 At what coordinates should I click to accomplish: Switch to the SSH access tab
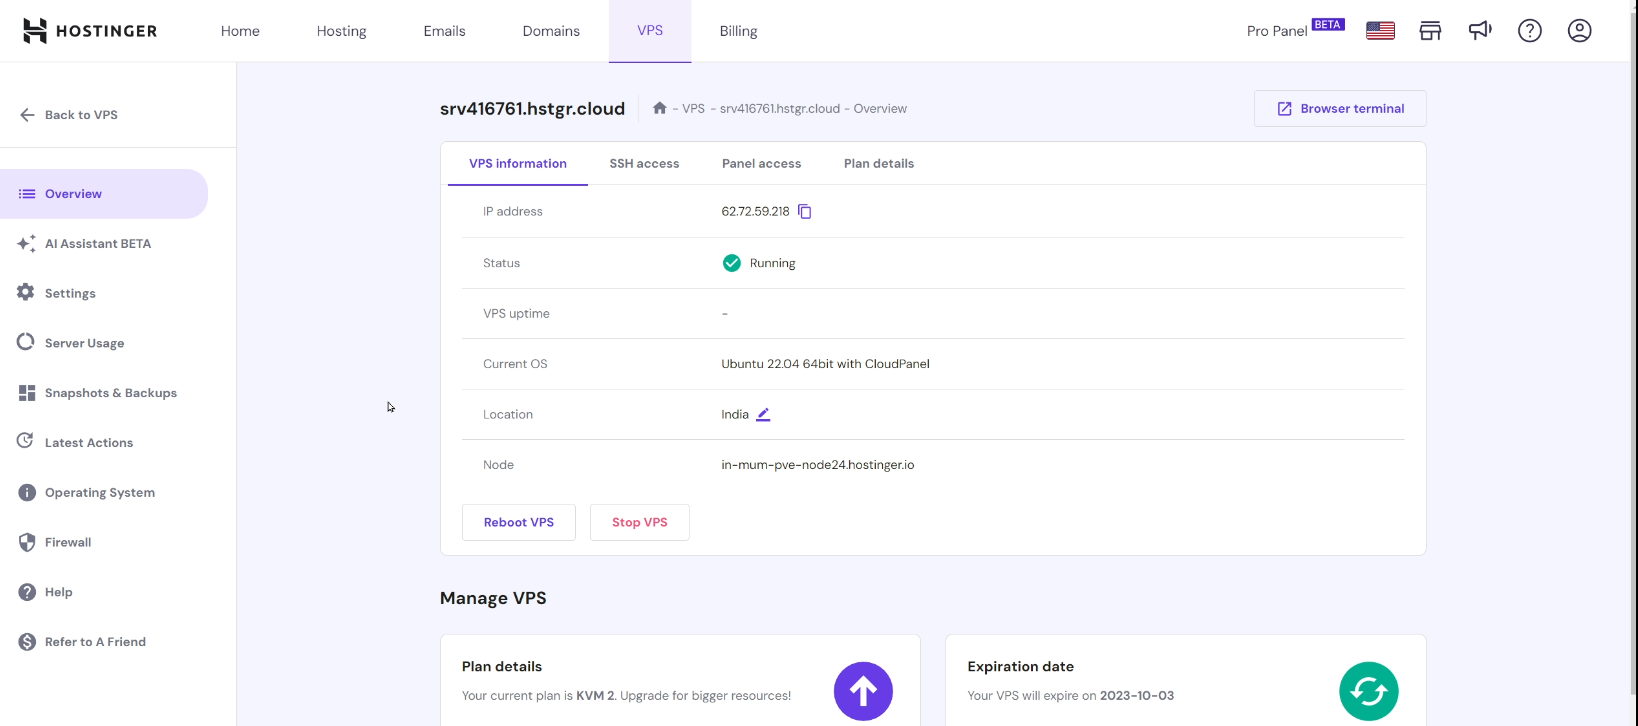[x=644, y=164]
